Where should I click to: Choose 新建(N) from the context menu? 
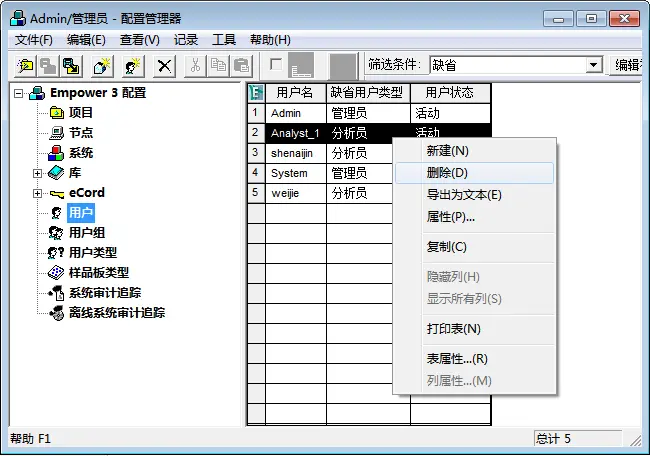click(474, 150)
